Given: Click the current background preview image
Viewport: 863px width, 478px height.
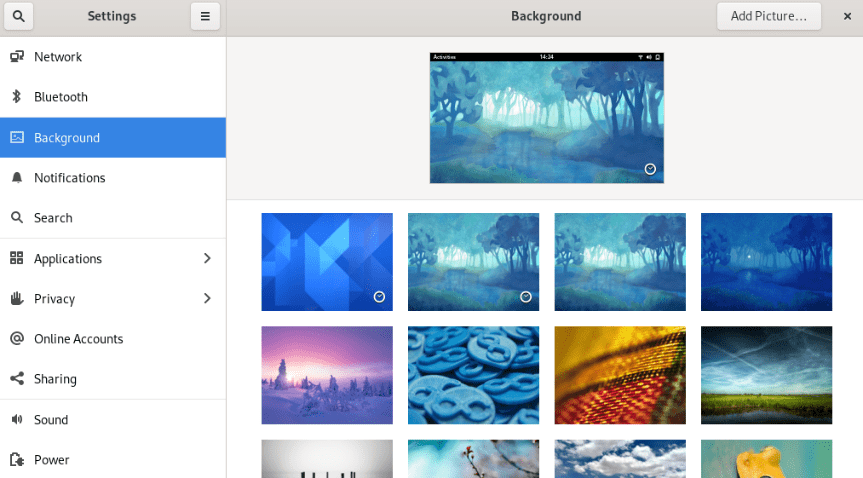Looking at the screenshot, I should coord(547,118).
